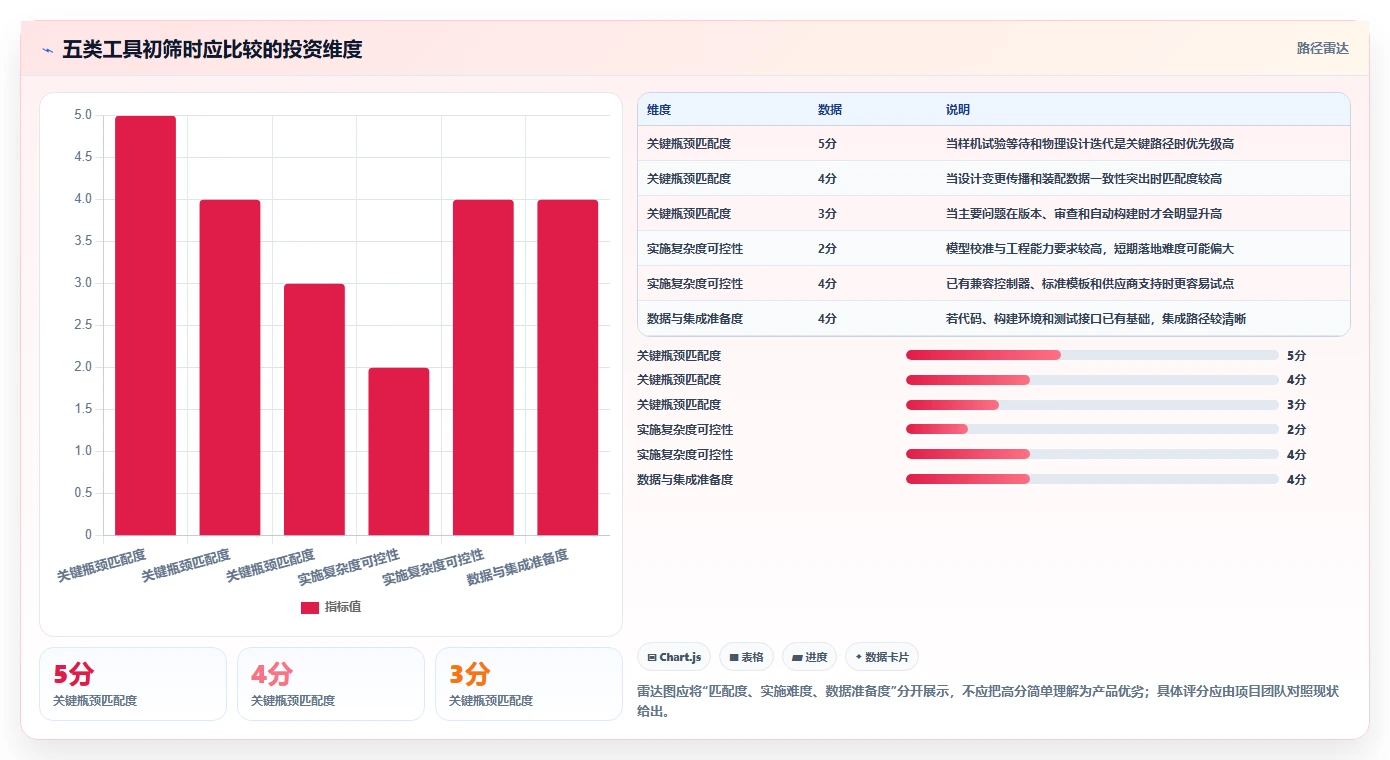Click the 进度 chip
The image size is (1390, 760).
[x=809, y=657]
